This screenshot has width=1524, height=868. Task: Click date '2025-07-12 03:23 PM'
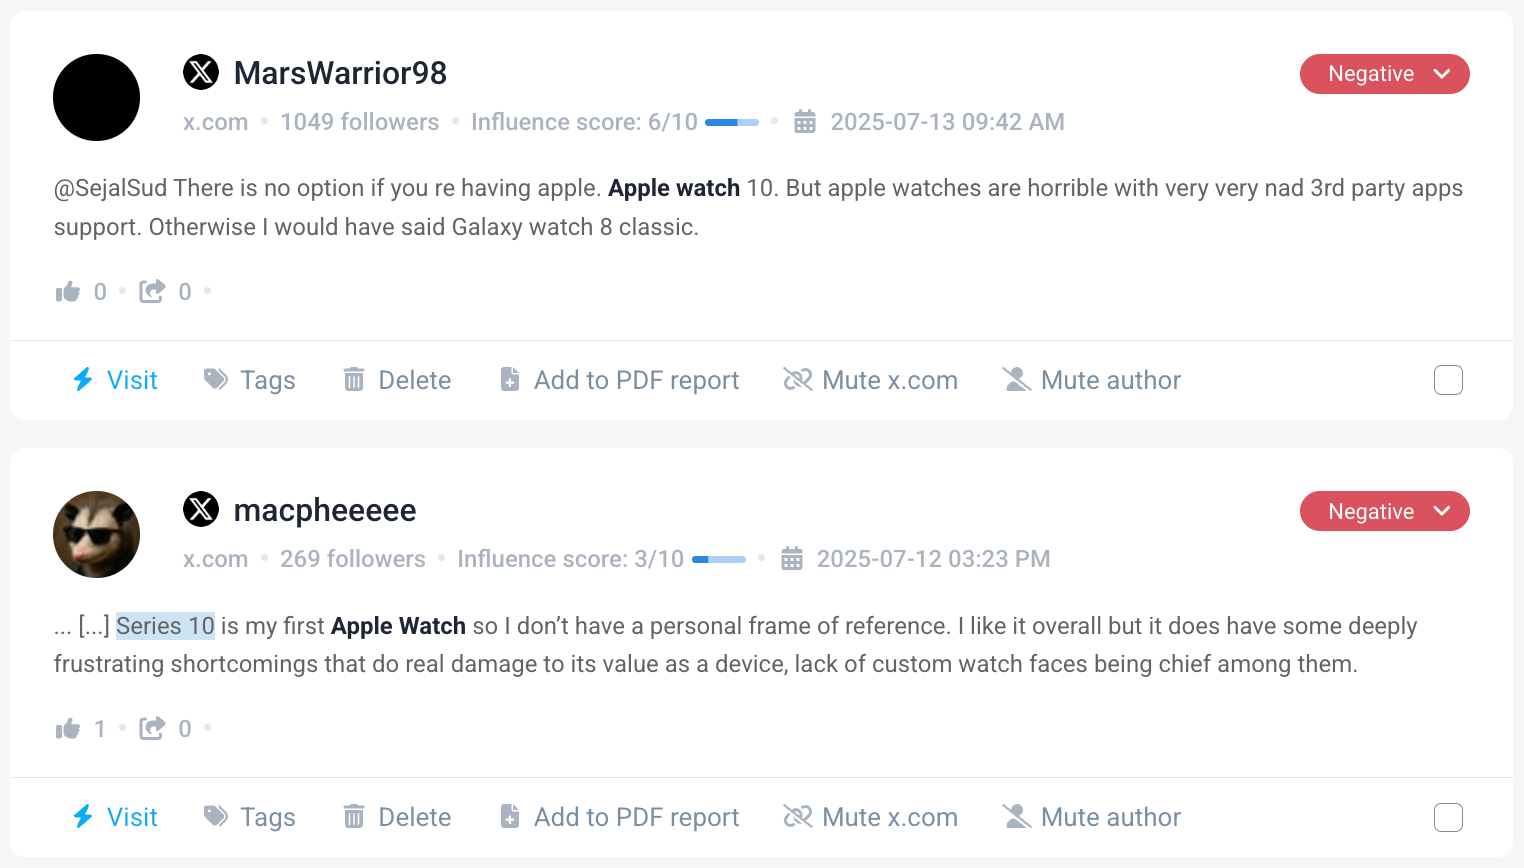pos(933,559)
